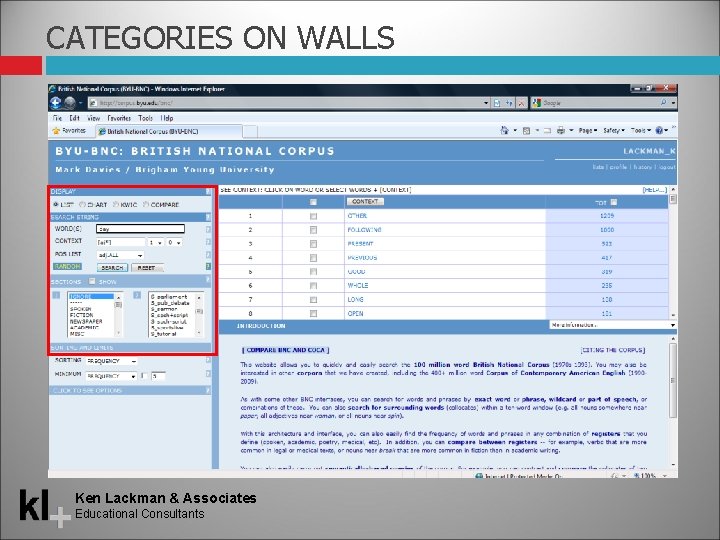Image resolution: width=720 pixels, height=540 pixels.
Task: Click section 1 icon left of register list
Action: pos(56,295)
